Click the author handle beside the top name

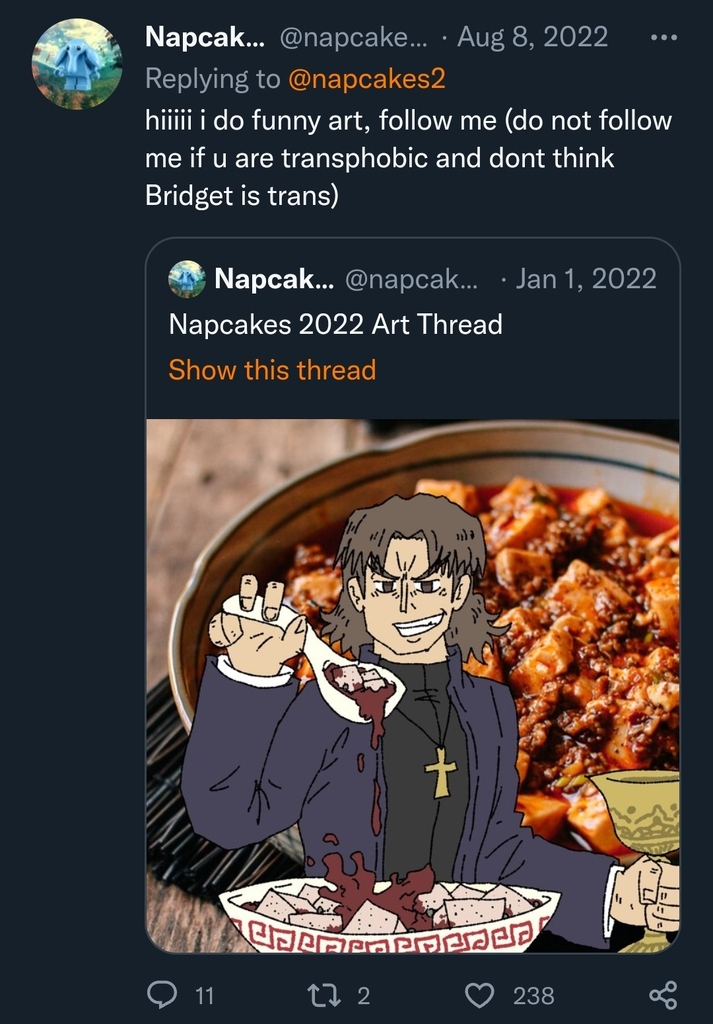coord(353,37)
